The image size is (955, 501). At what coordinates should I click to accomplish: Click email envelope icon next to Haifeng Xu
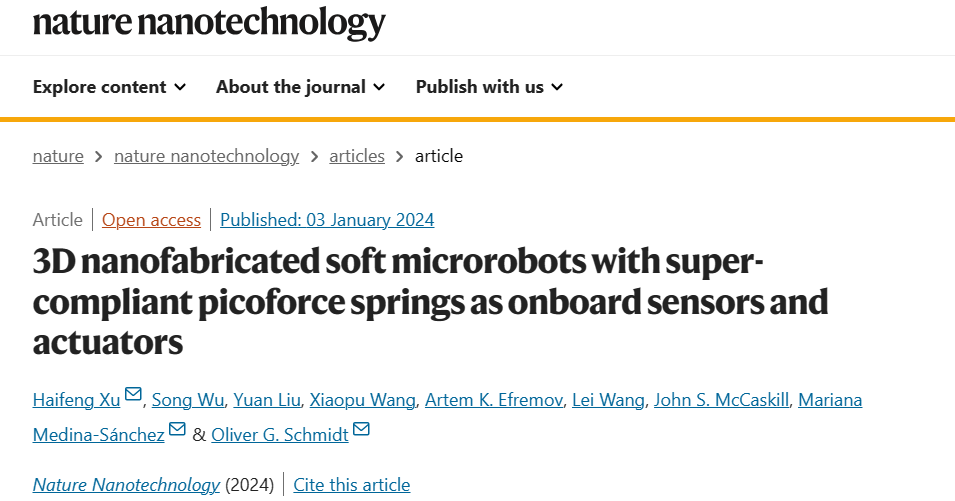pos(134,396)
